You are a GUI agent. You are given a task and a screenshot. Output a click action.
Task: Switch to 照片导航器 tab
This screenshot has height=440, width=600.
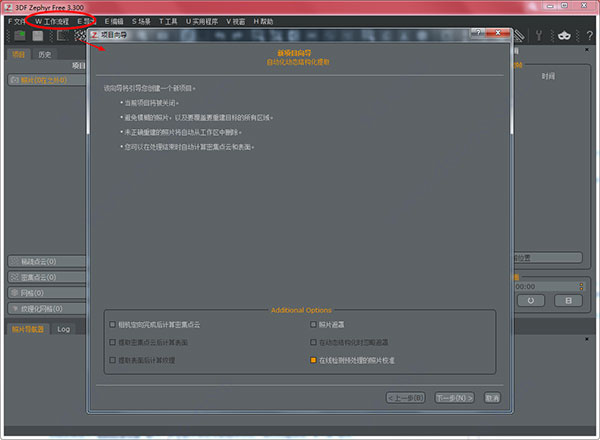tap(28, 329)
